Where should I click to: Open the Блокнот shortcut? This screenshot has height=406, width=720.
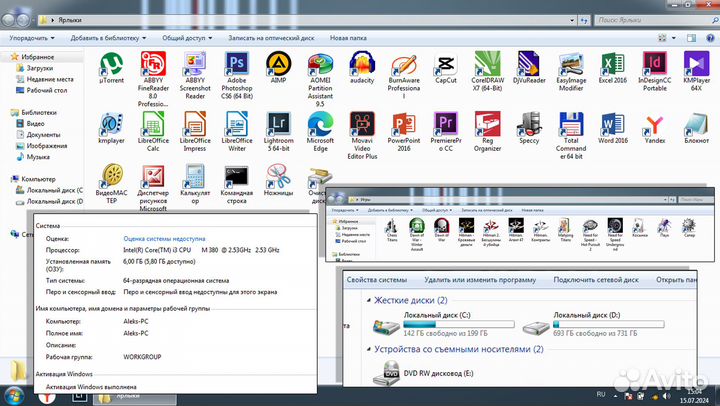click(x=696, y=128)
